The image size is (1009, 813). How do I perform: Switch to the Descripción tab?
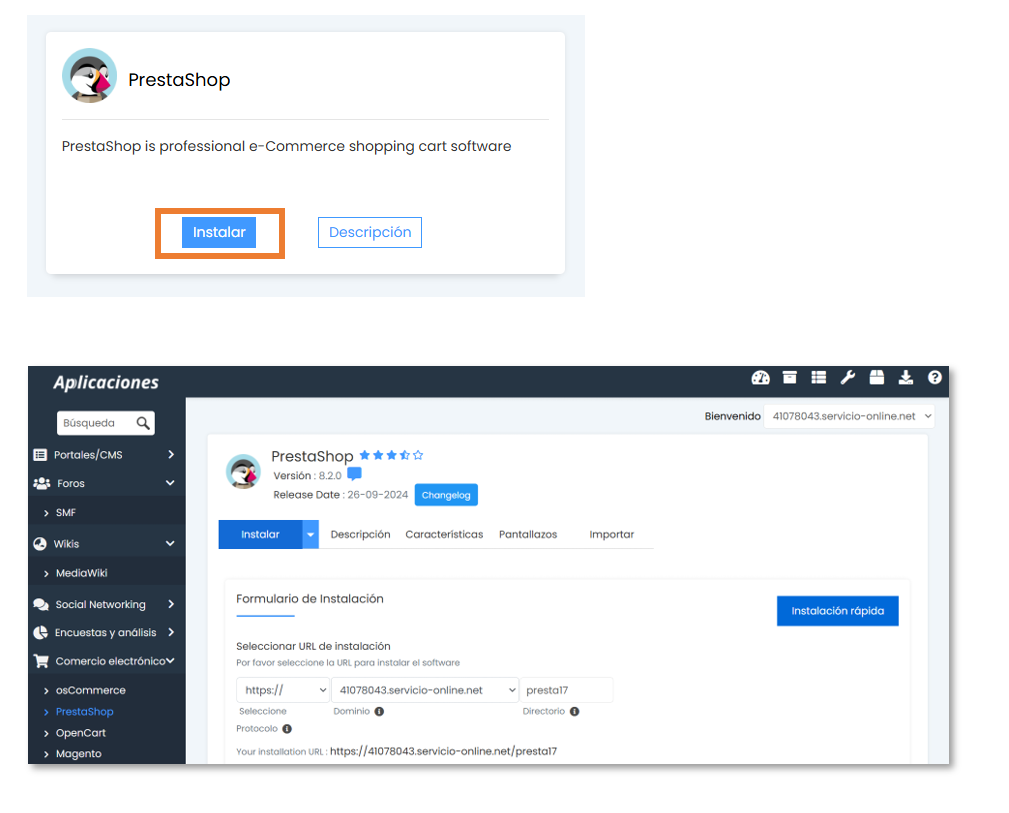(x=360, y=534)
